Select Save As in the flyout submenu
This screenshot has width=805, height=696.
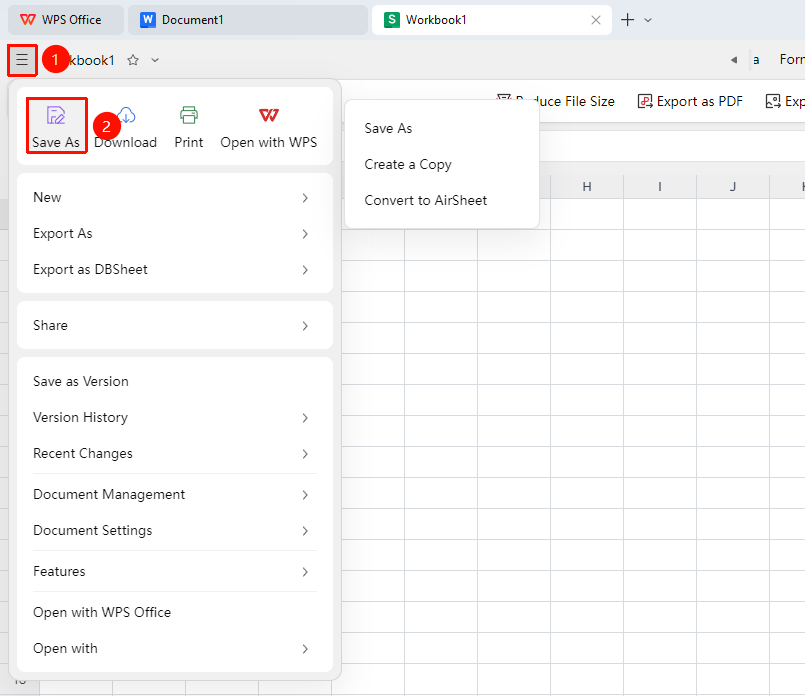tap(442, 128)
